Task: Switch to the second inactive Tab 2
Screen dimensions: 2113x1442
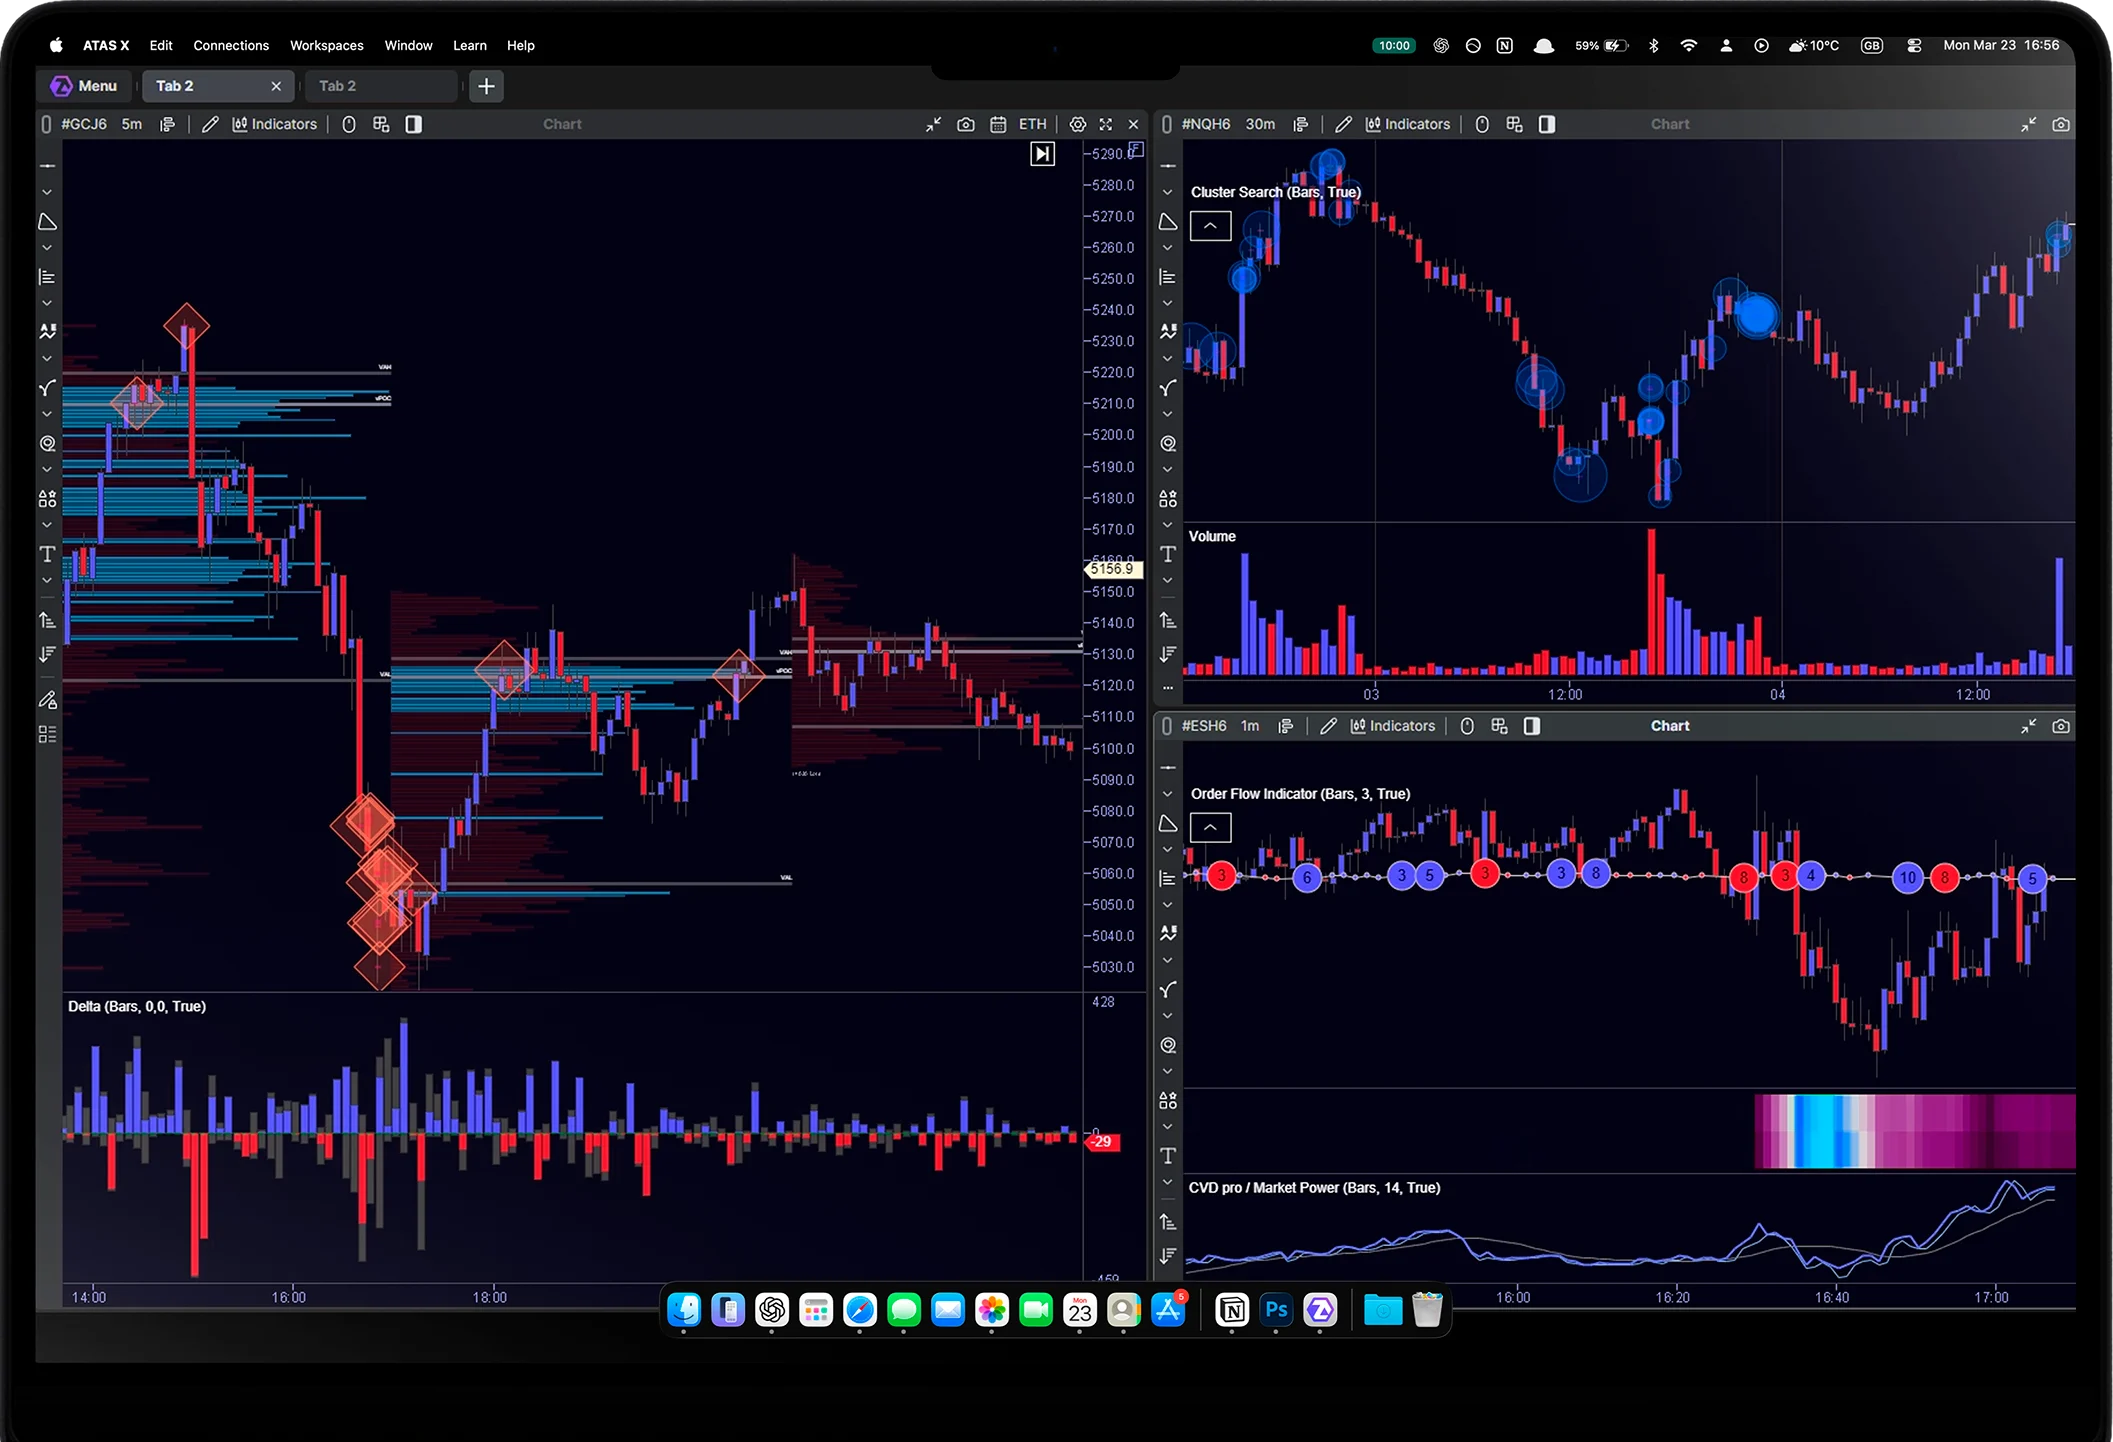Action: click(380, 86)
